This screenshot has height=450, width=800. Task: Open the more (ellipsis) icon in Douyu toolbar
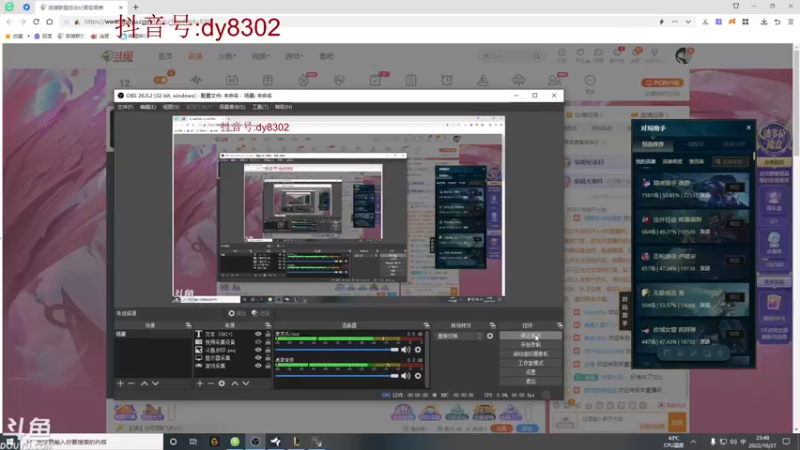tap(590, 80)
